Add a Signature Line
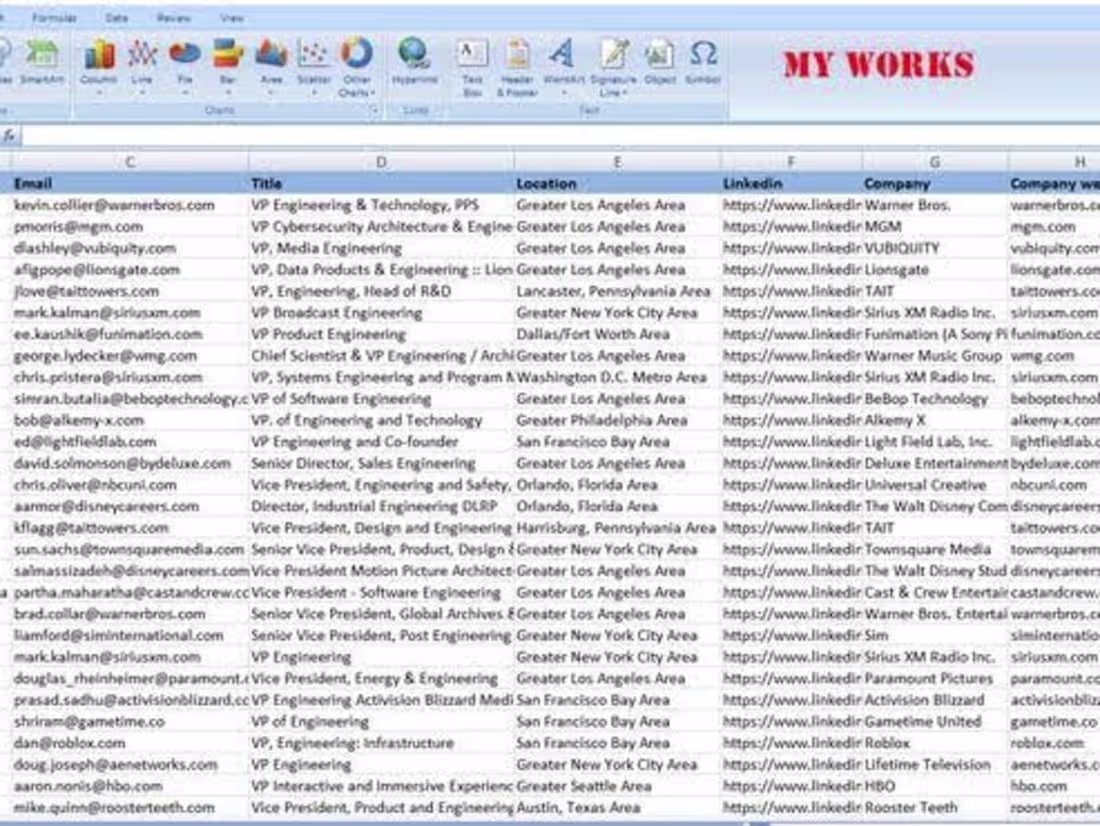 [614, 67]
